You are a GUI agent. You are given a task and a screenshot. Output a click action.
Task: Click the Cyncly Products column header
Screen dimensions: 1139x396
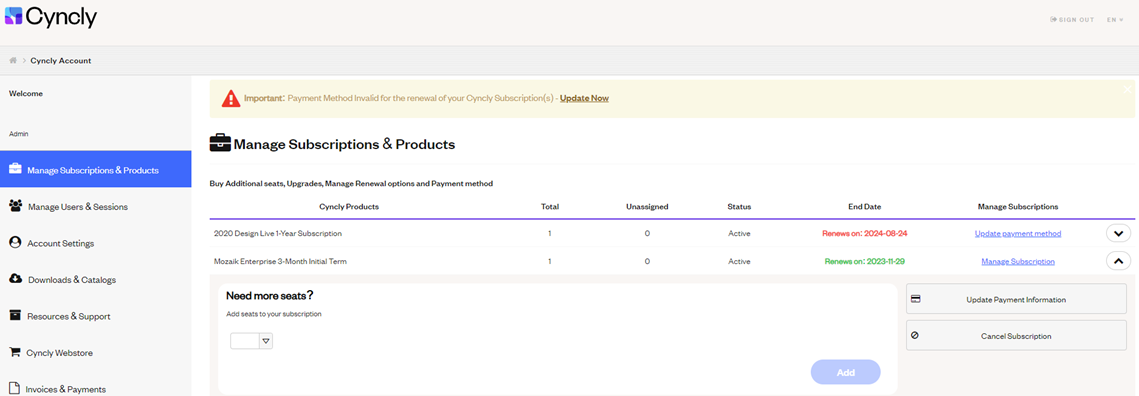pyautogui.click(x=349, y=206)
